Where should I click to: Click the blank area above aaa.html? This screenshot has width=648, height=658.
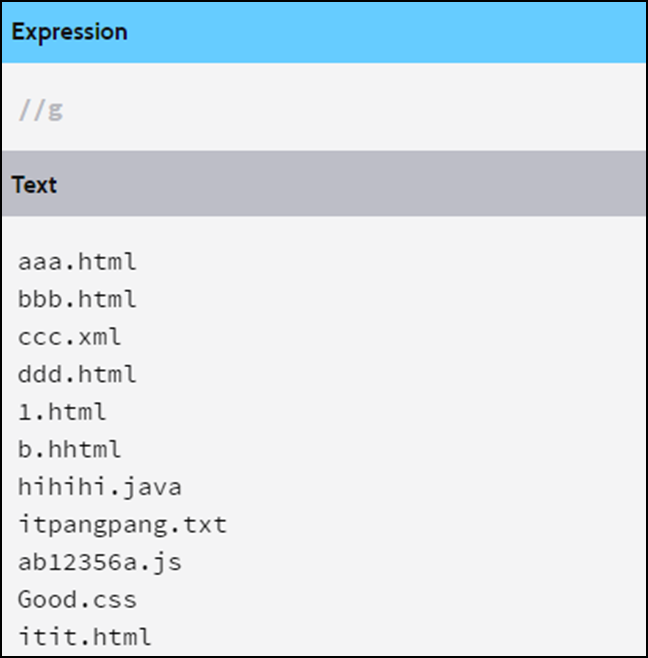324,233
